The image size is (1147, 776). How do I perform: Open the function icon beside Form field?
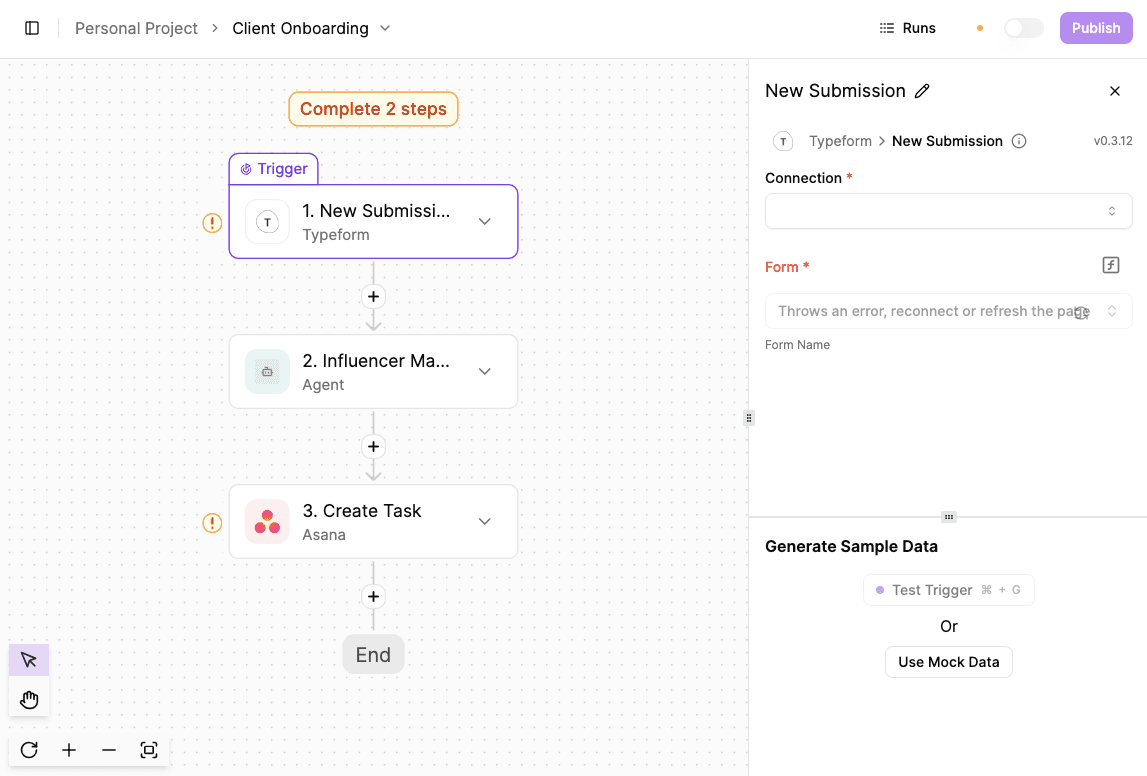click(1110, 265)
